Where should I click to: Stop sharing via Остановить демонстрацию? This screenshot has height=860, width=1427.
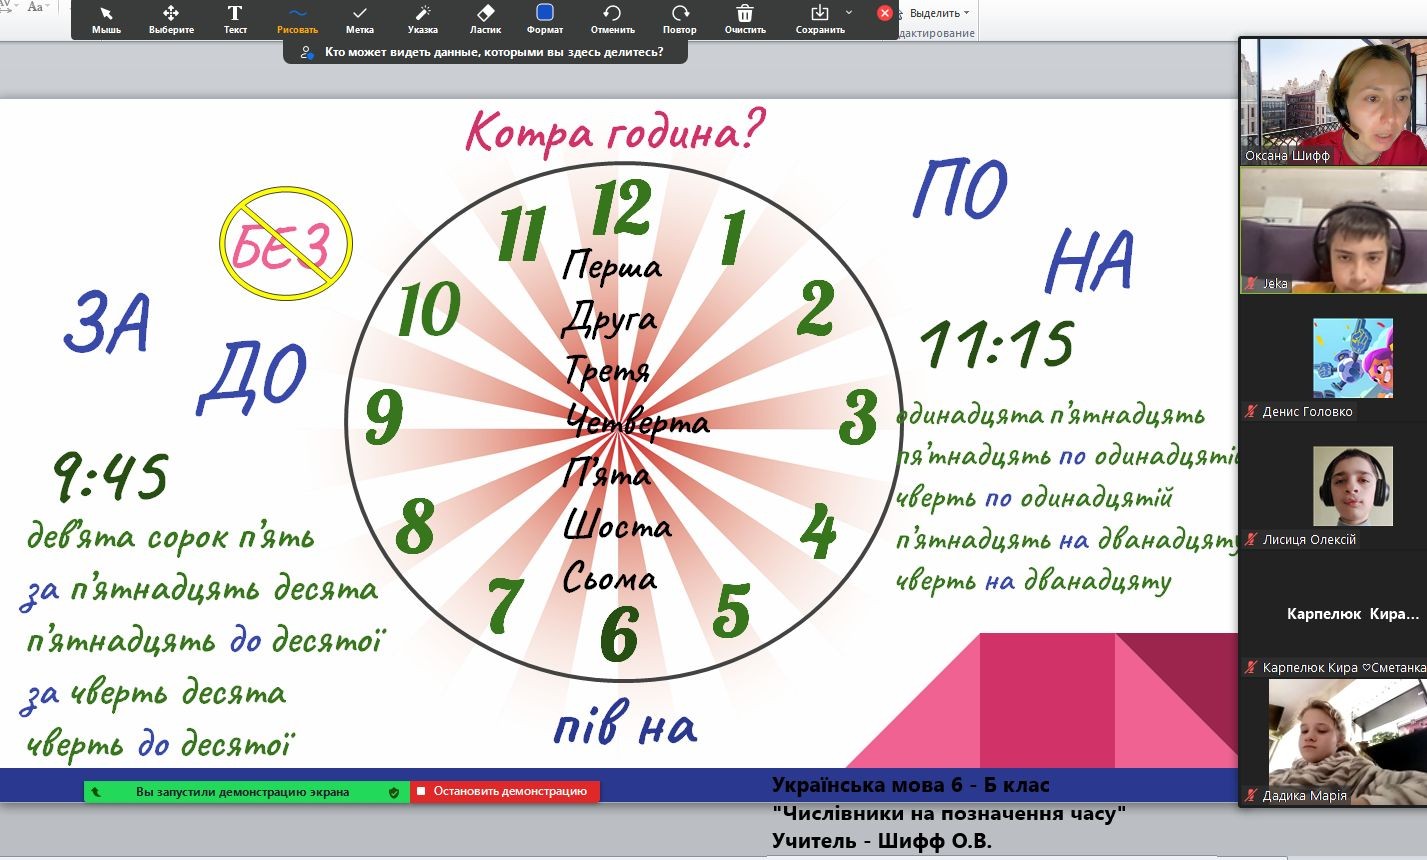point(505,791)
